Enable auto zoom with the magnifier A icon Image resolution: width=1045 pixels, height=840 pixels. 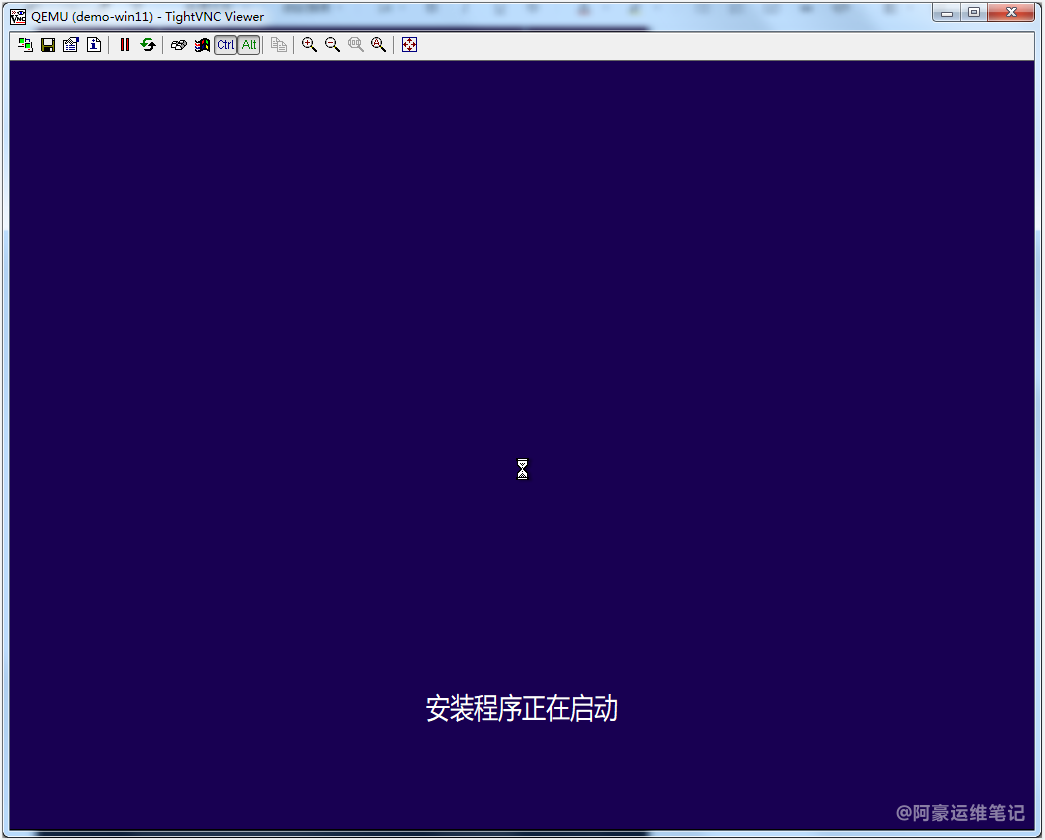tap(379, 45)
